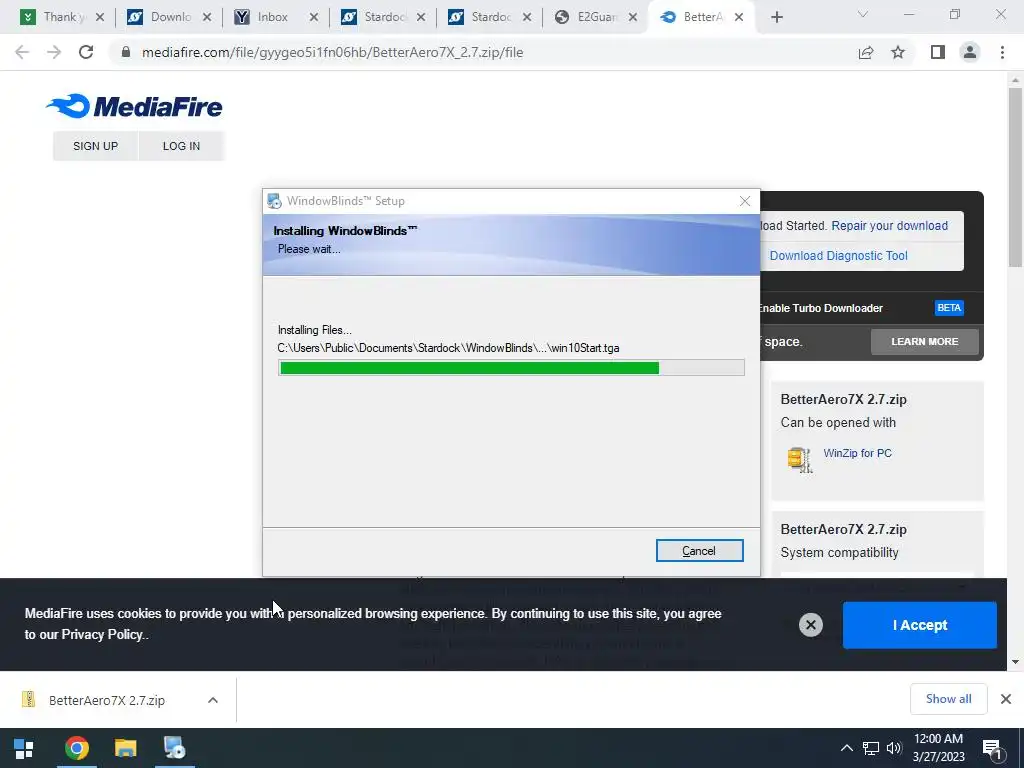The width and height of the screenshot is (1024, 768).
Task: Show all downloads
Action: (948, 699)
